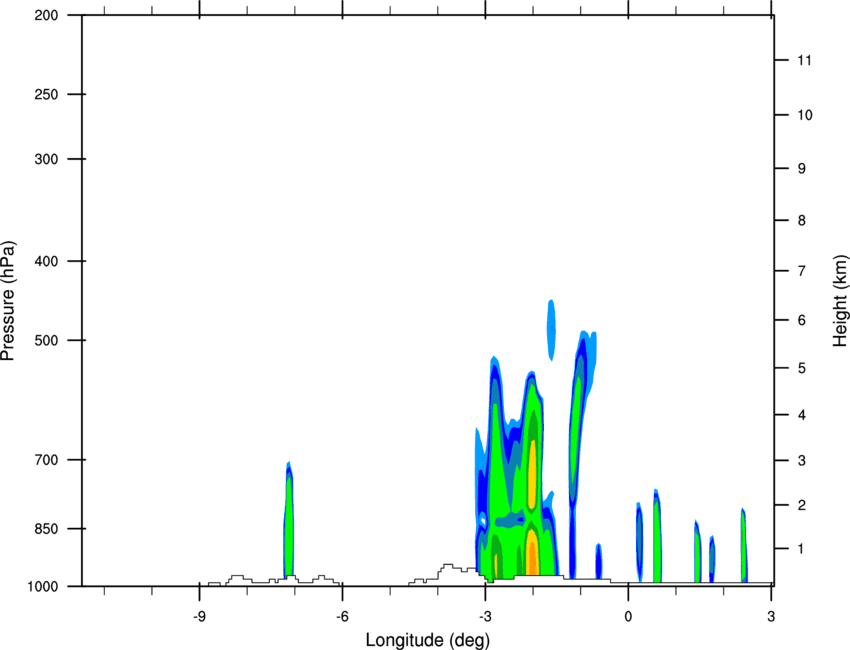
Task: Click the 5 km height label
Action: 802,368
